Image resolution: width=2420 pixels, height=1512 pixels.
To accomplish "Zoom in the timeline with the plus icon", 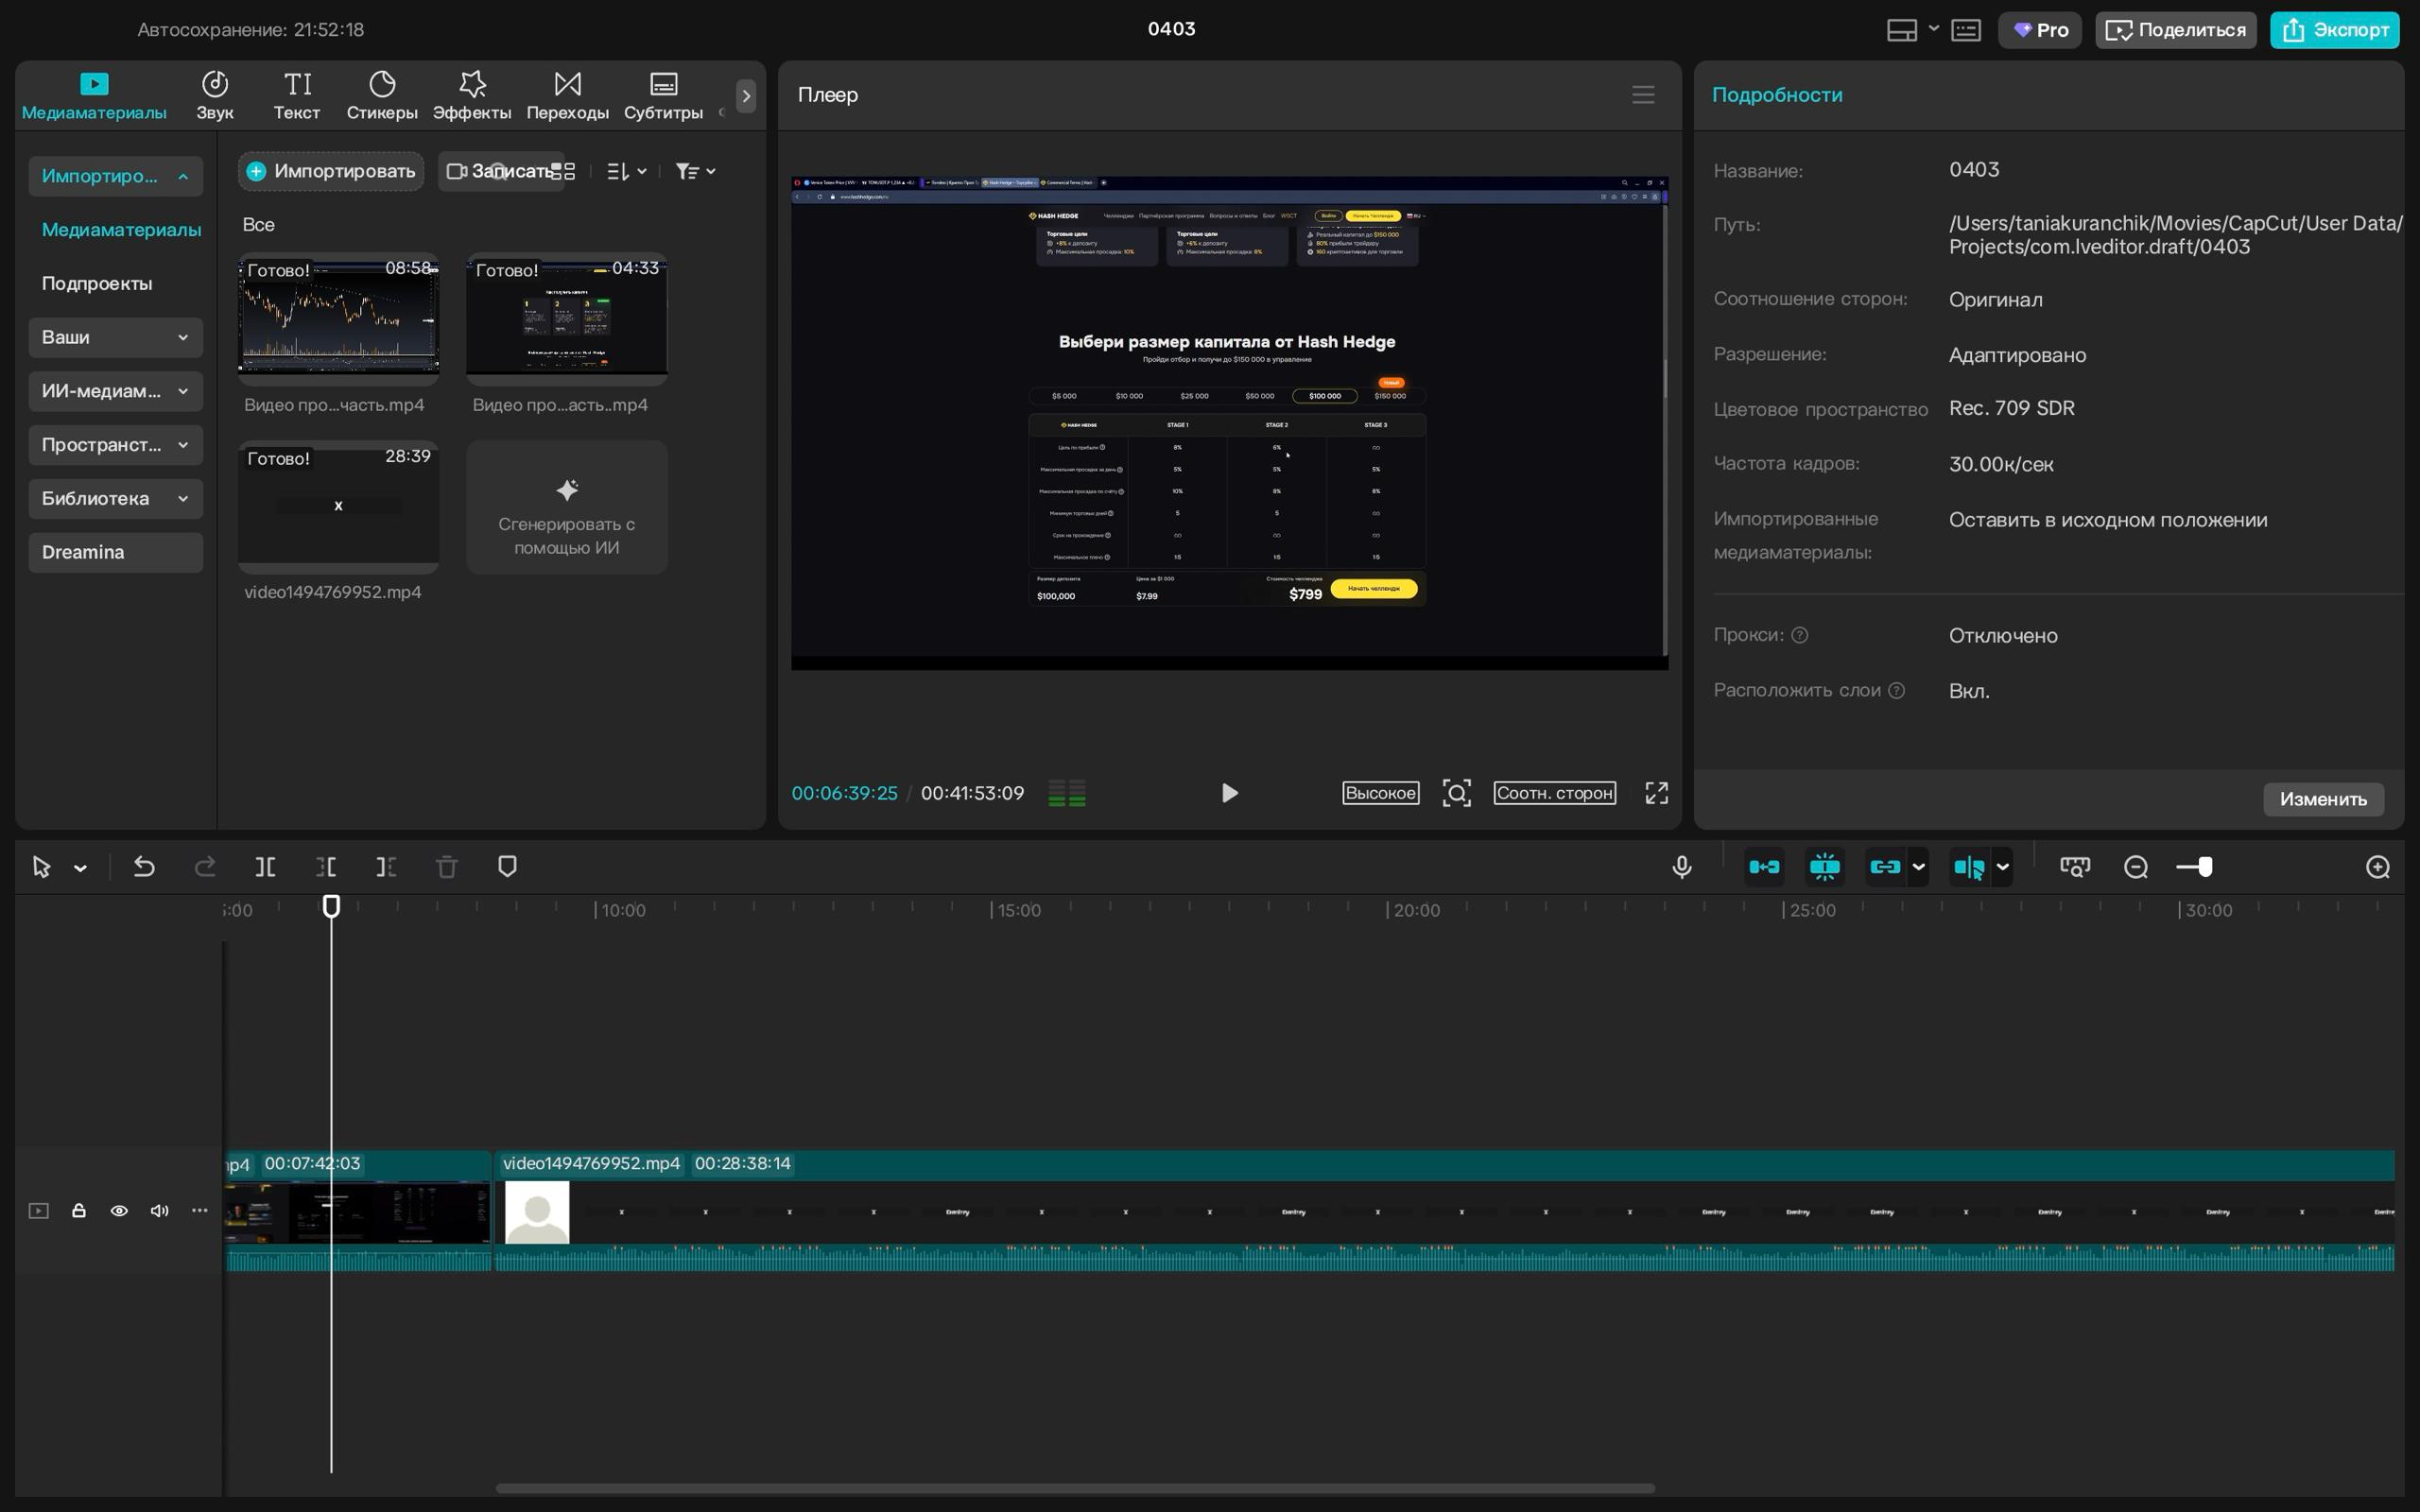I will point(2377,867).
